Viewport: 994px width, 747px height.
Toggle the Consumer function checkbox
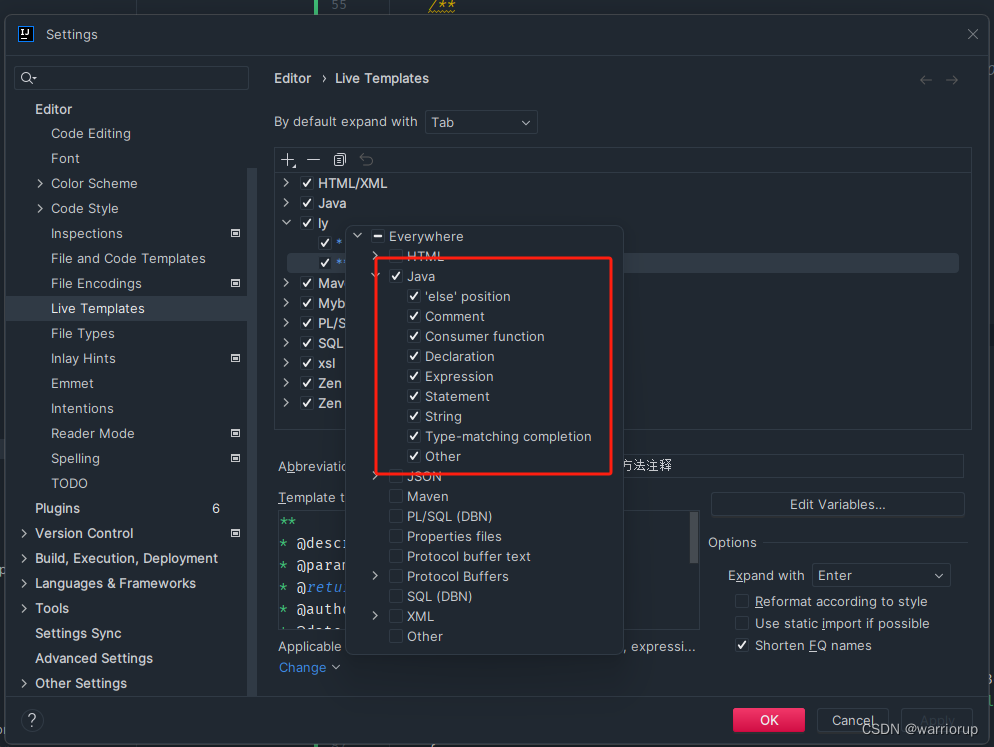coord(414,336)
